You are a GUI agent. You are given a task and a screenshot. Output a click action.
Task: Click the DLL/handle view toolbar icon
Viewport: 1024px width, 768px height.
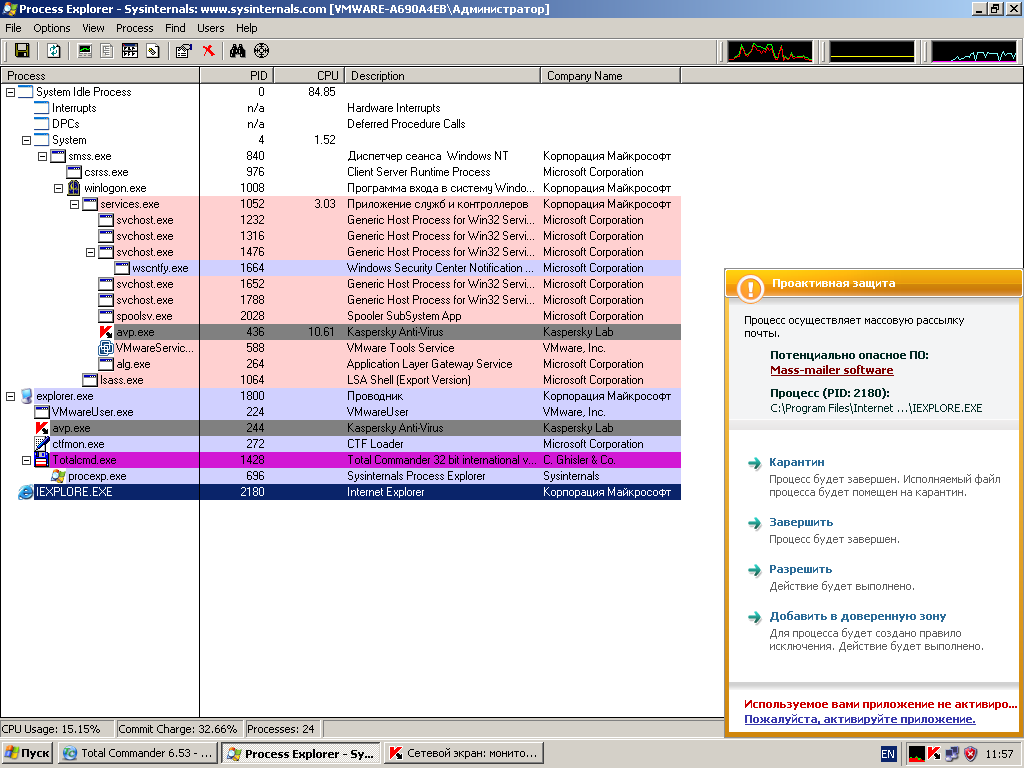pos(153,51)
